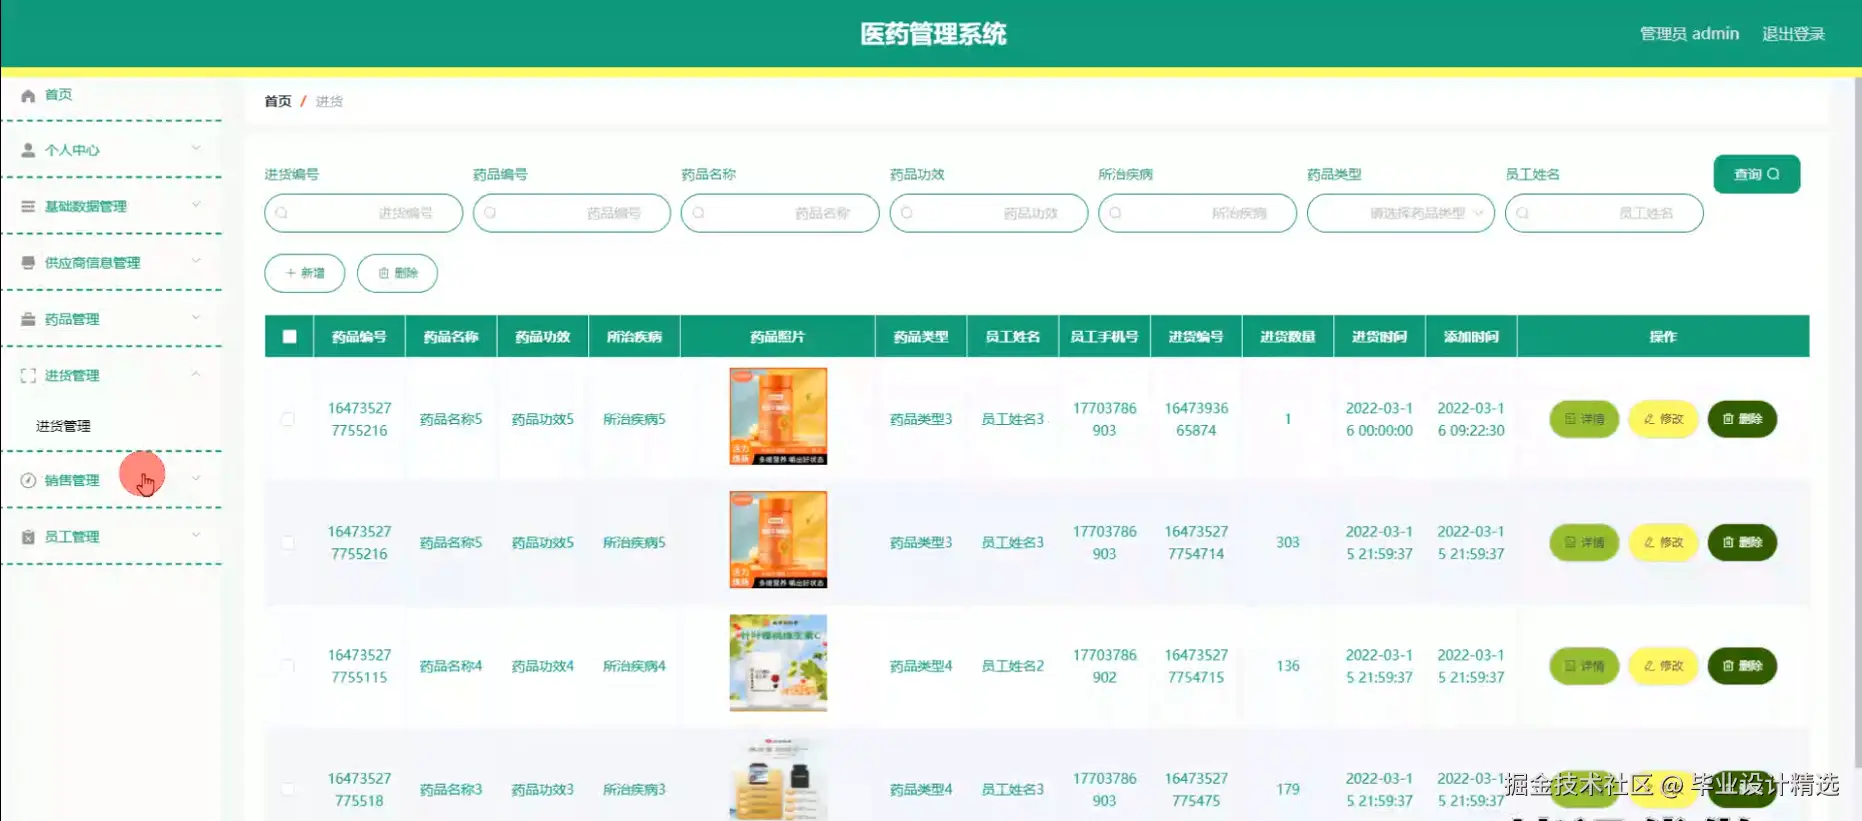Click search icon inside 药品功效 field
Screen dimensions: 1862x821
(x=907, y=213)
